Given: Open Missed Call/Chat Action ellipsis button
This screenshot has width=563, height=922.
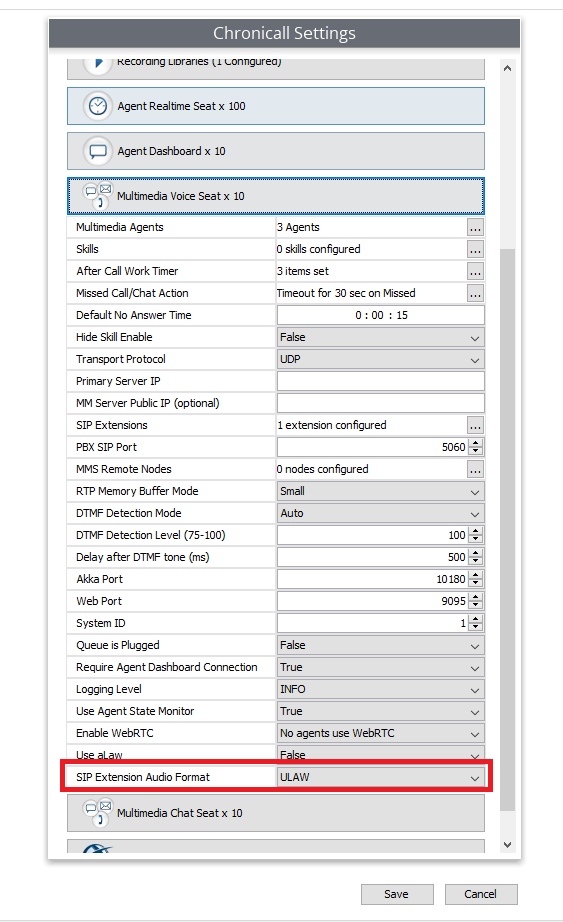Looking at the screenshot, I should [475, 293].
